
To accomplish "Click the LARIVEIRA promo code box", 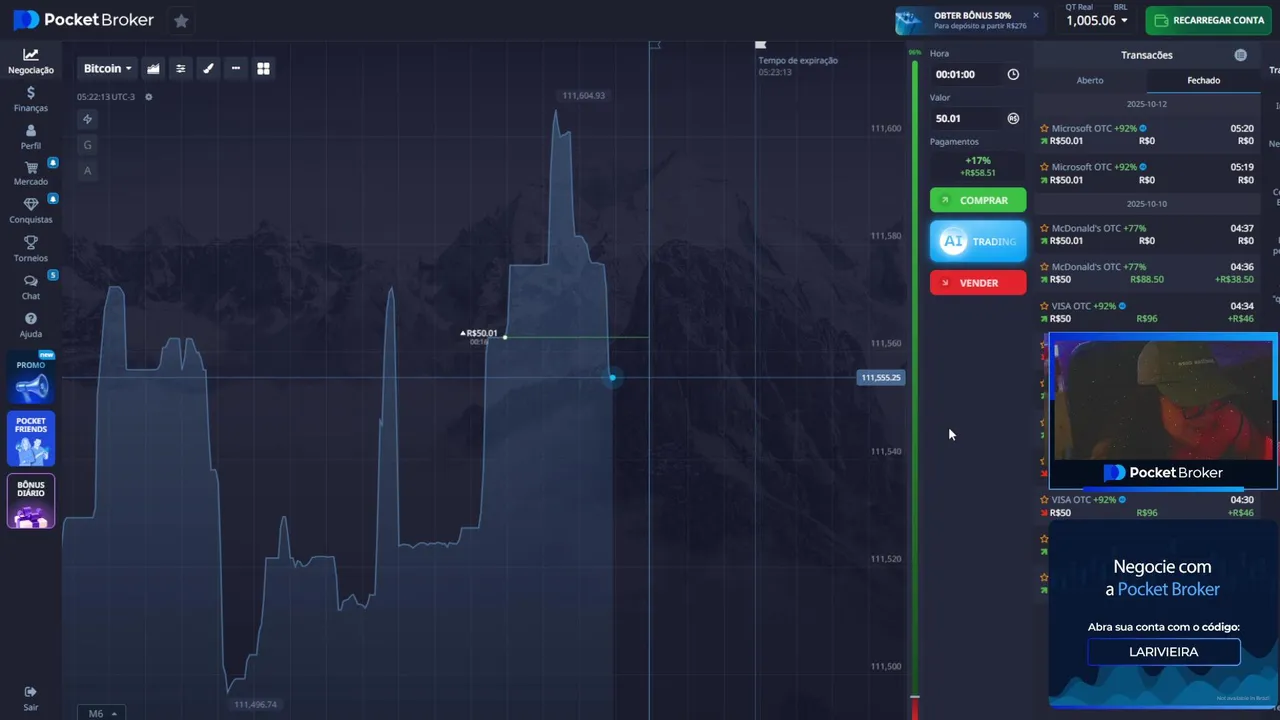I will click(x=1164, y=652).
